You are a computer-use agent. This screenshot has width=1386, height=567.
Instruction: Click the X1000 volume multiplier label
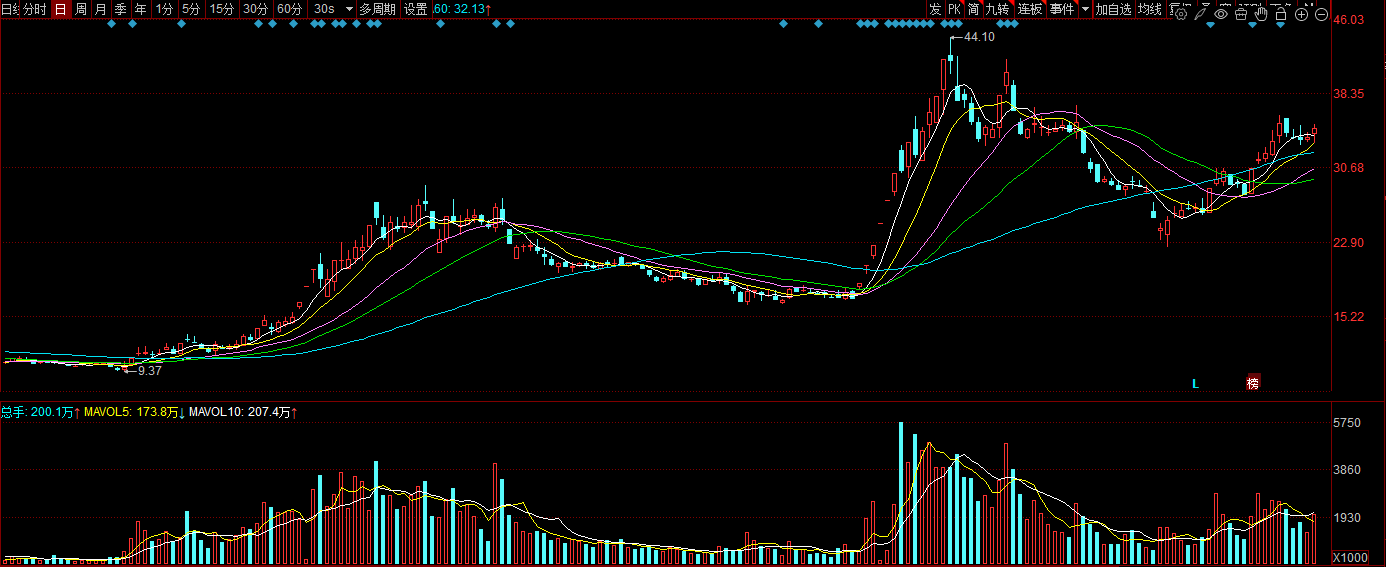(x=1351, y=557)
